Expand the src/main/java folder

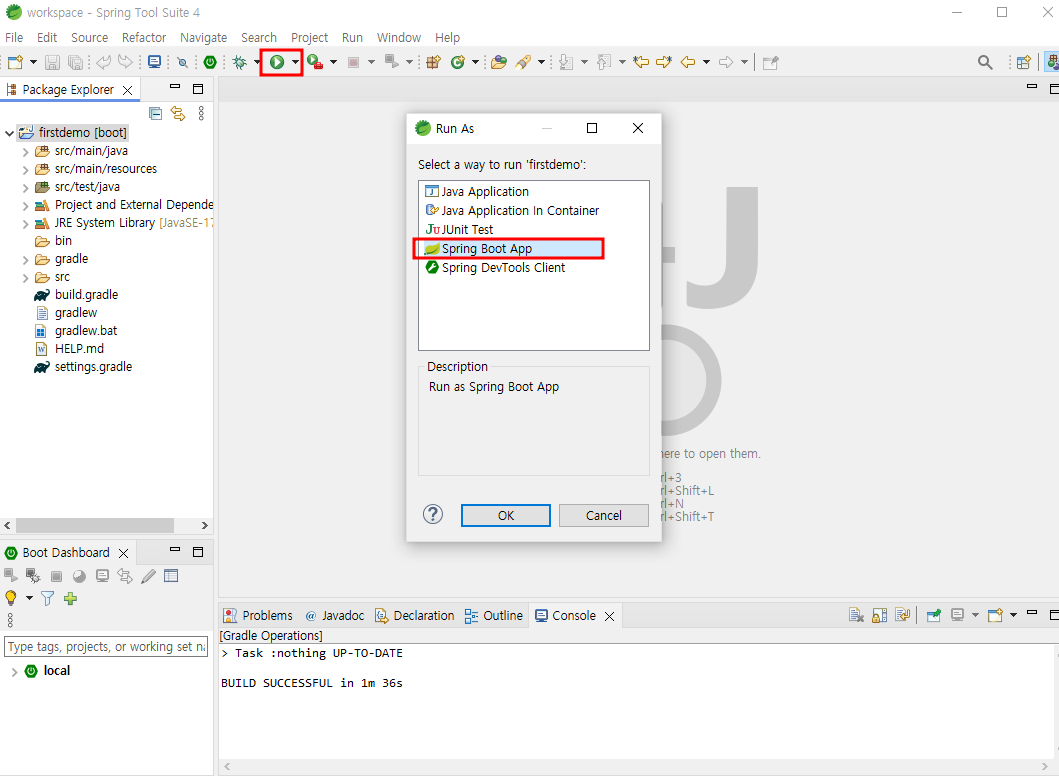(x=26, y=151)
